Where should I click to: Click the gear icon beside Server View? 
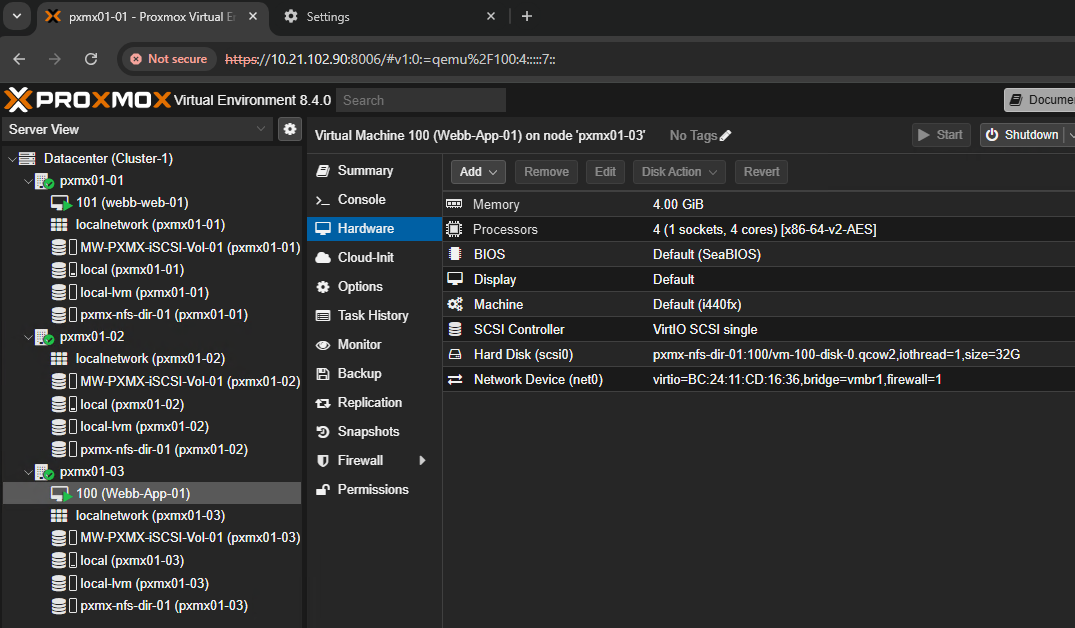click(289, 129)
